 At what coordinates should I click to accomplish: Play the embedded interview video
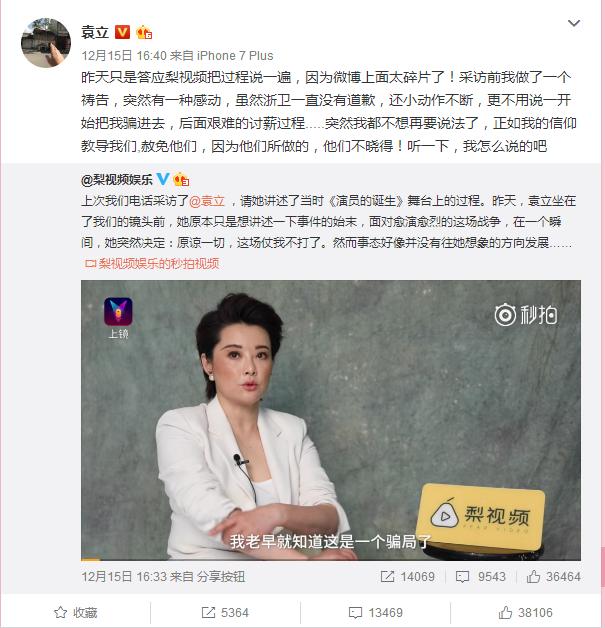(x=331, y=420)
